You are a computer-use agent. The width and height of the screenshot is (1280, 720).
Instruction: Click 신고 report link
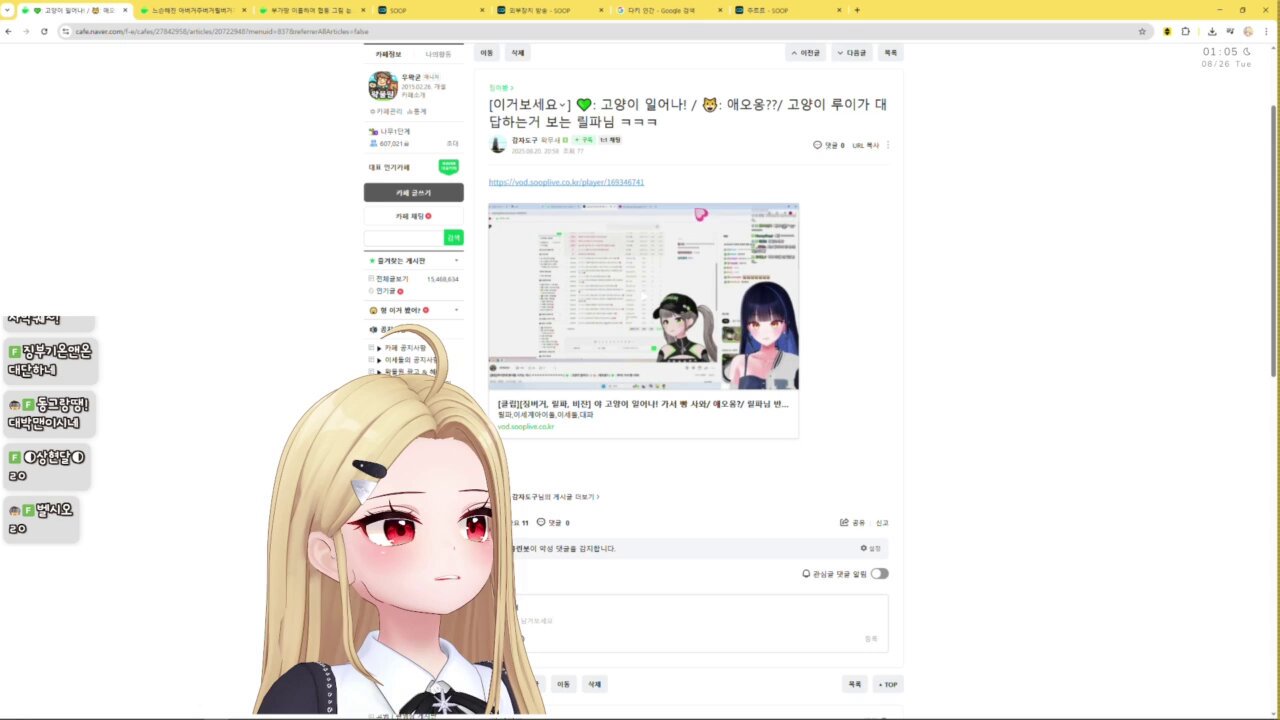(882, 522)
